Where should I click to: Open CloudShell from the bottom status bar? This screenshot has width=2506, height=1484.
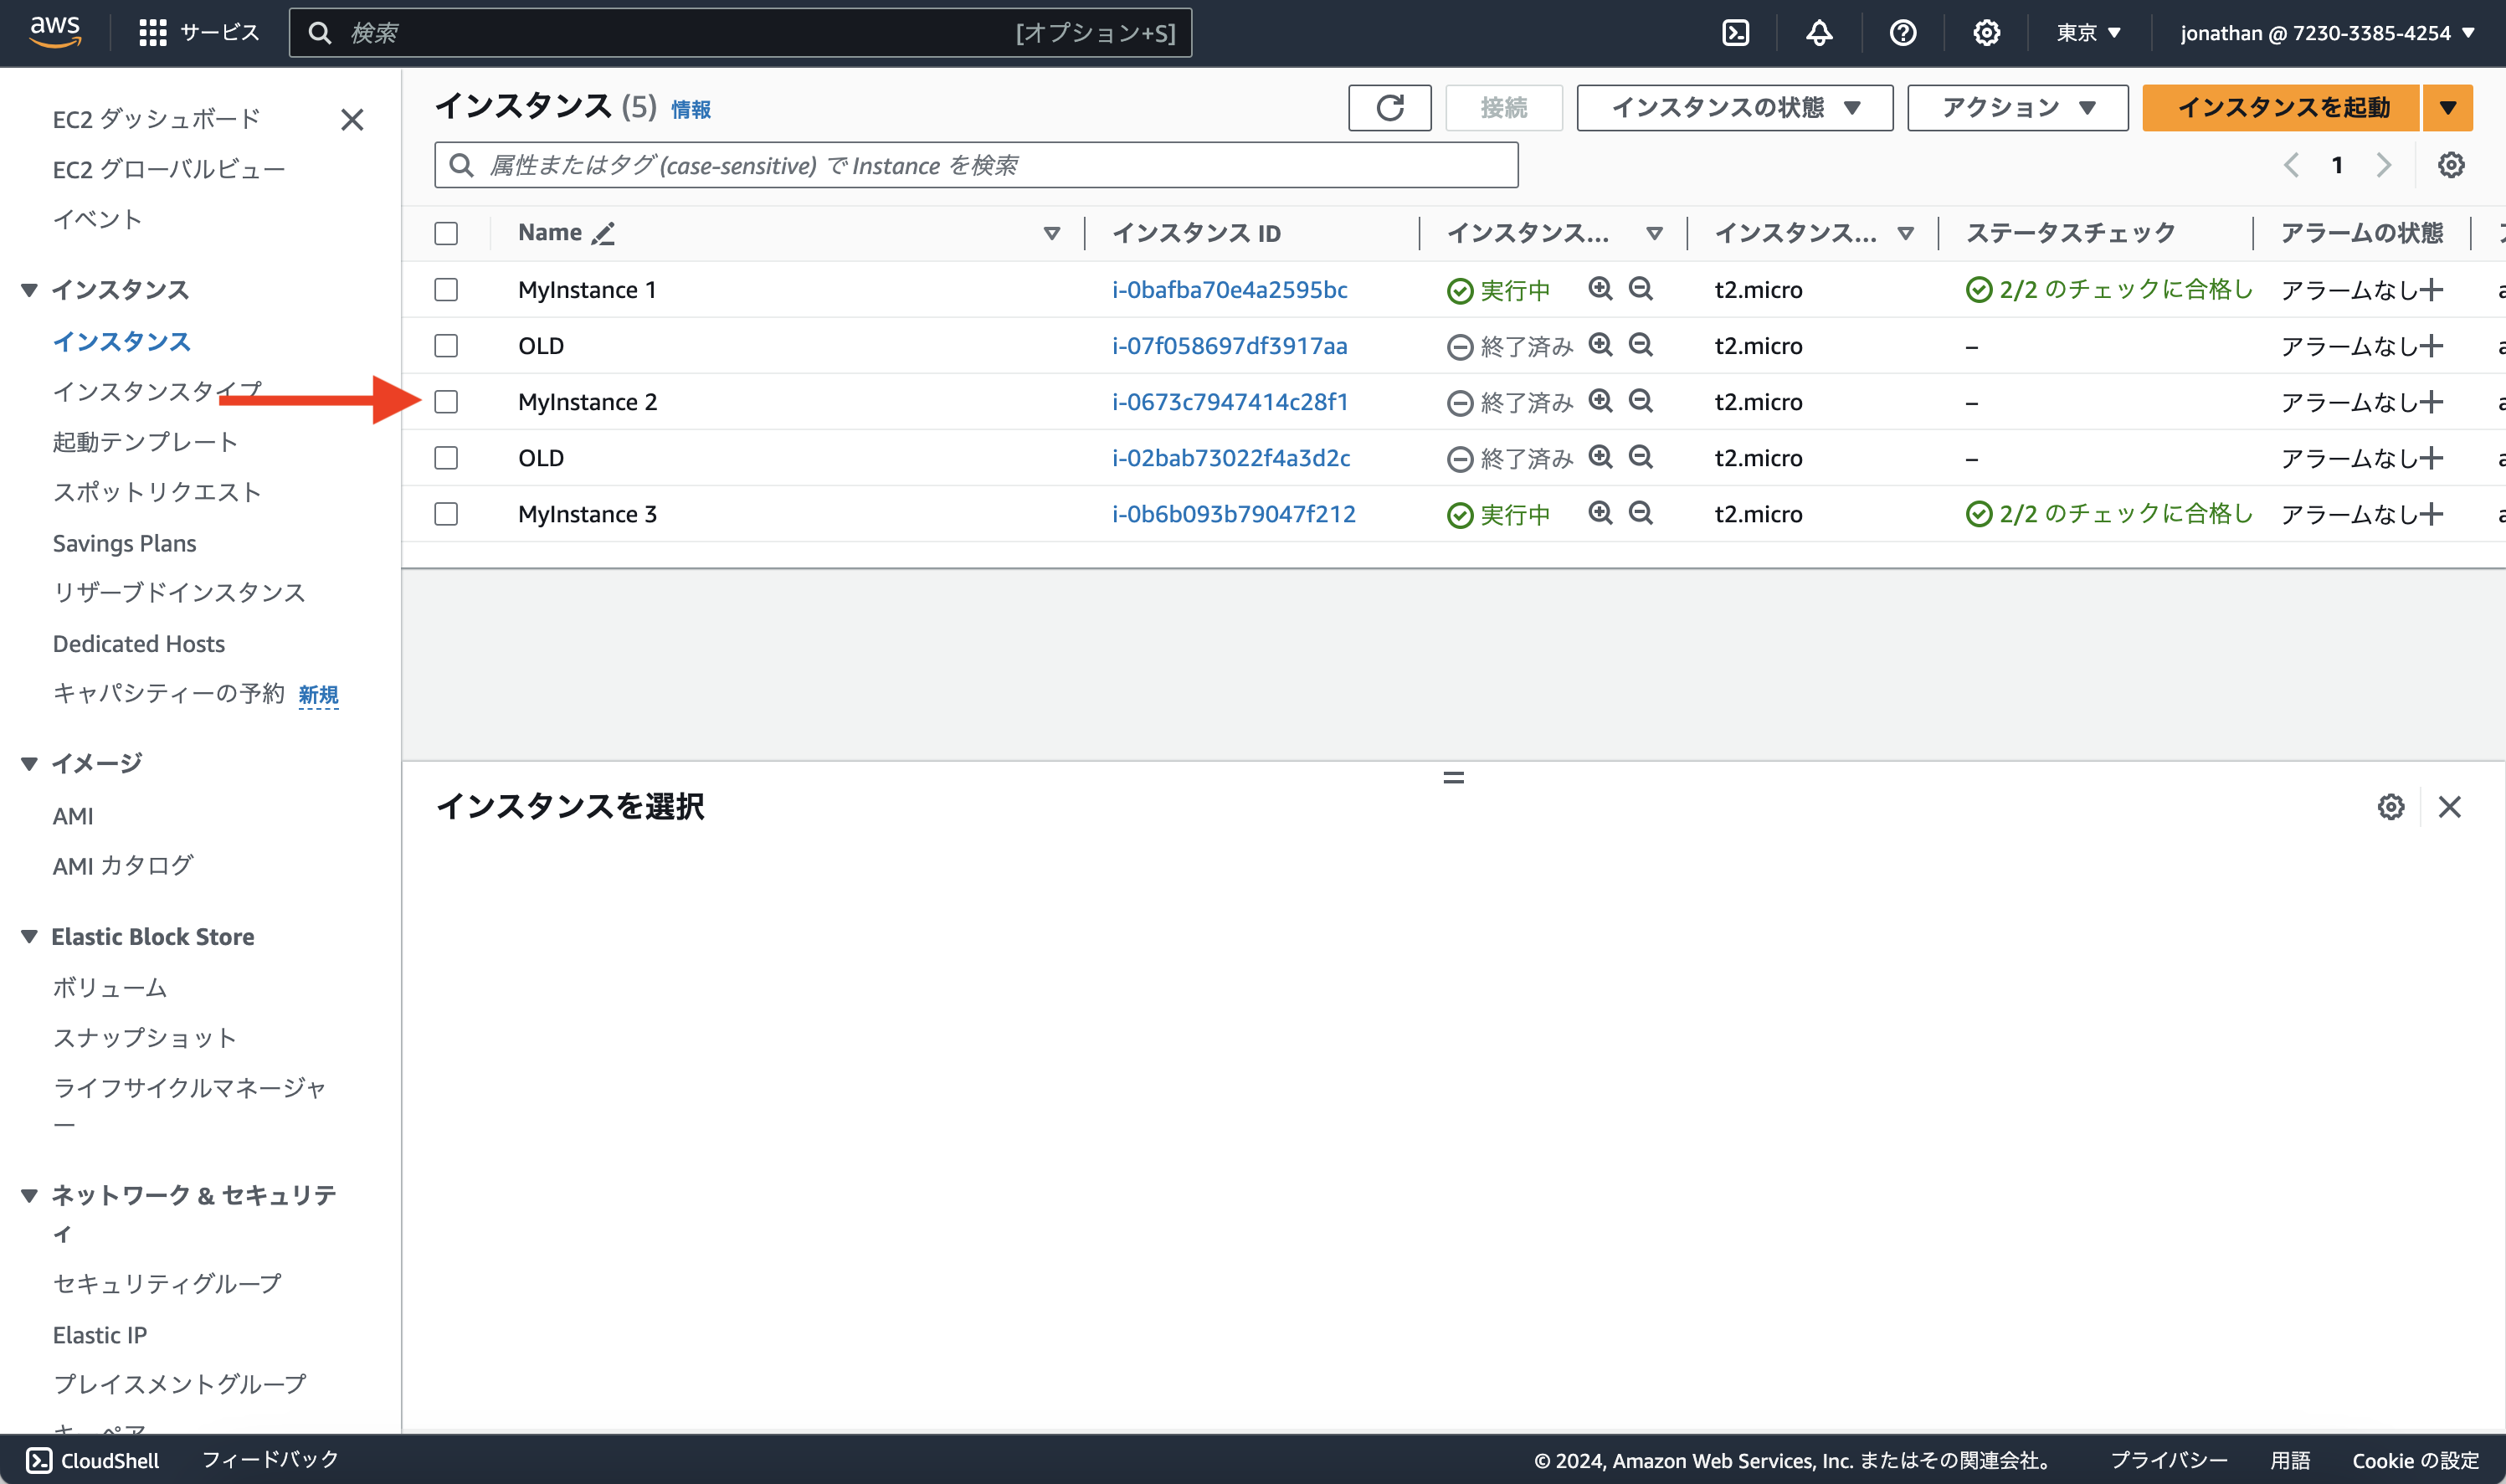pos(90,1460)
